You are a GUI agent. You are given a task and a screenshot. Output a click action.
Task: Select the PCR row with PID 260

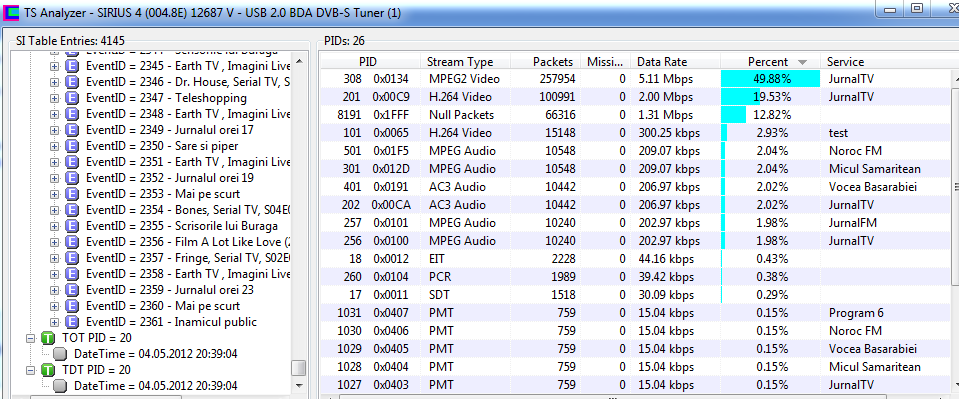[x=635, y=277]
